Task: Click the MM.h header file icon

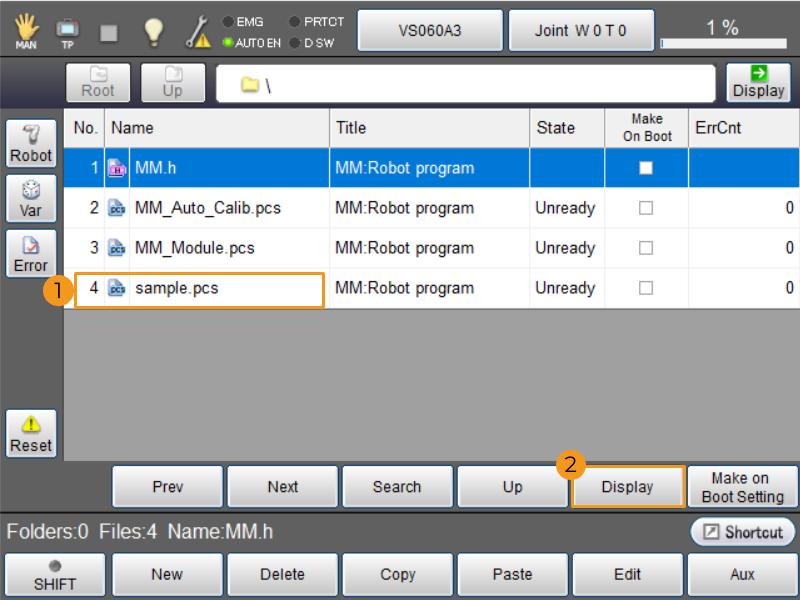Action: pos(117,168)
